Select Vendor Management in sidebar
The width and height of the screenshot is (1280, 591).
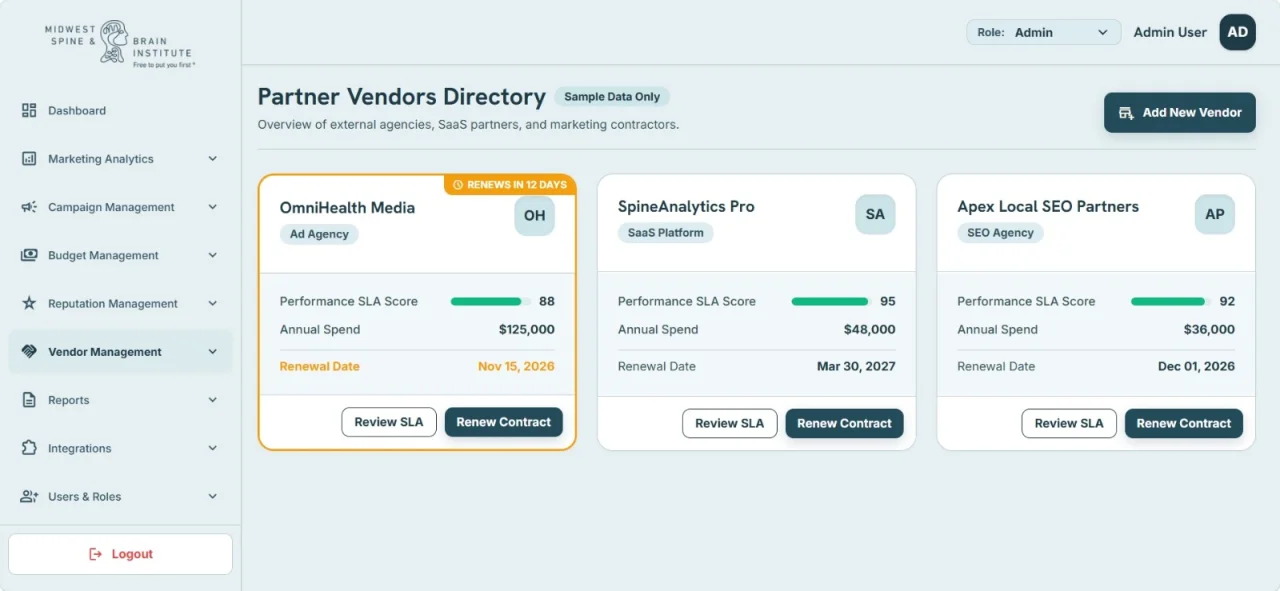coord(120,352)
